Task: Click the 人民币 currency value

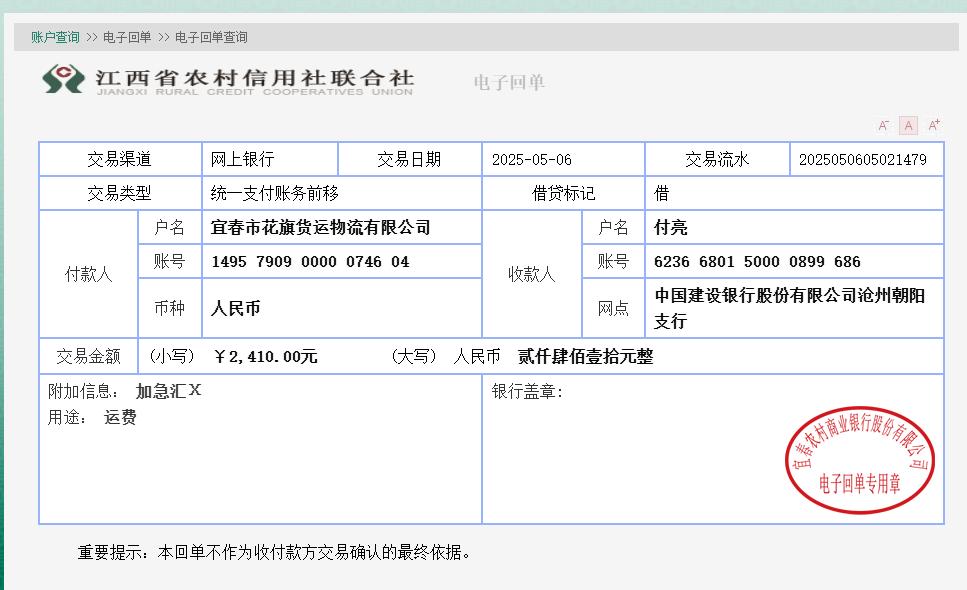Action: (235, 308)
